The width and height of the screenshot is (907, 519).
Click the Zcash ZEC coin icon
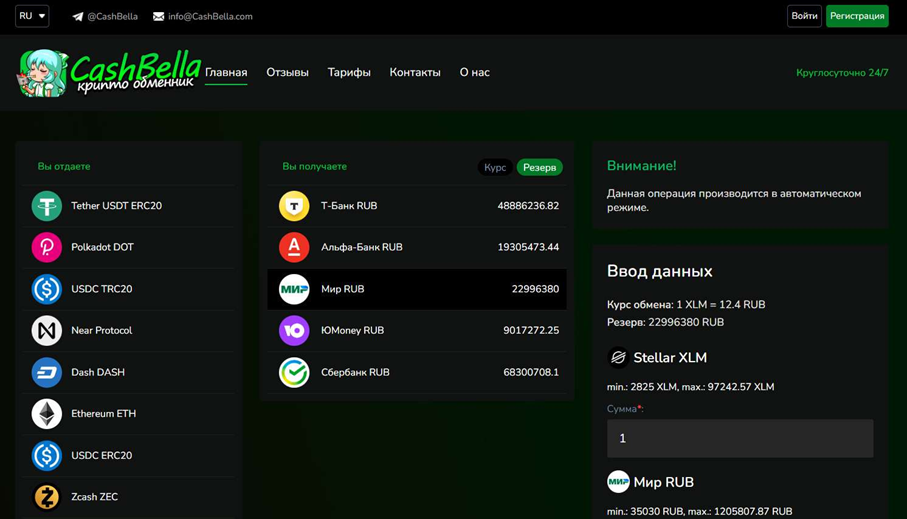point(46,496)
